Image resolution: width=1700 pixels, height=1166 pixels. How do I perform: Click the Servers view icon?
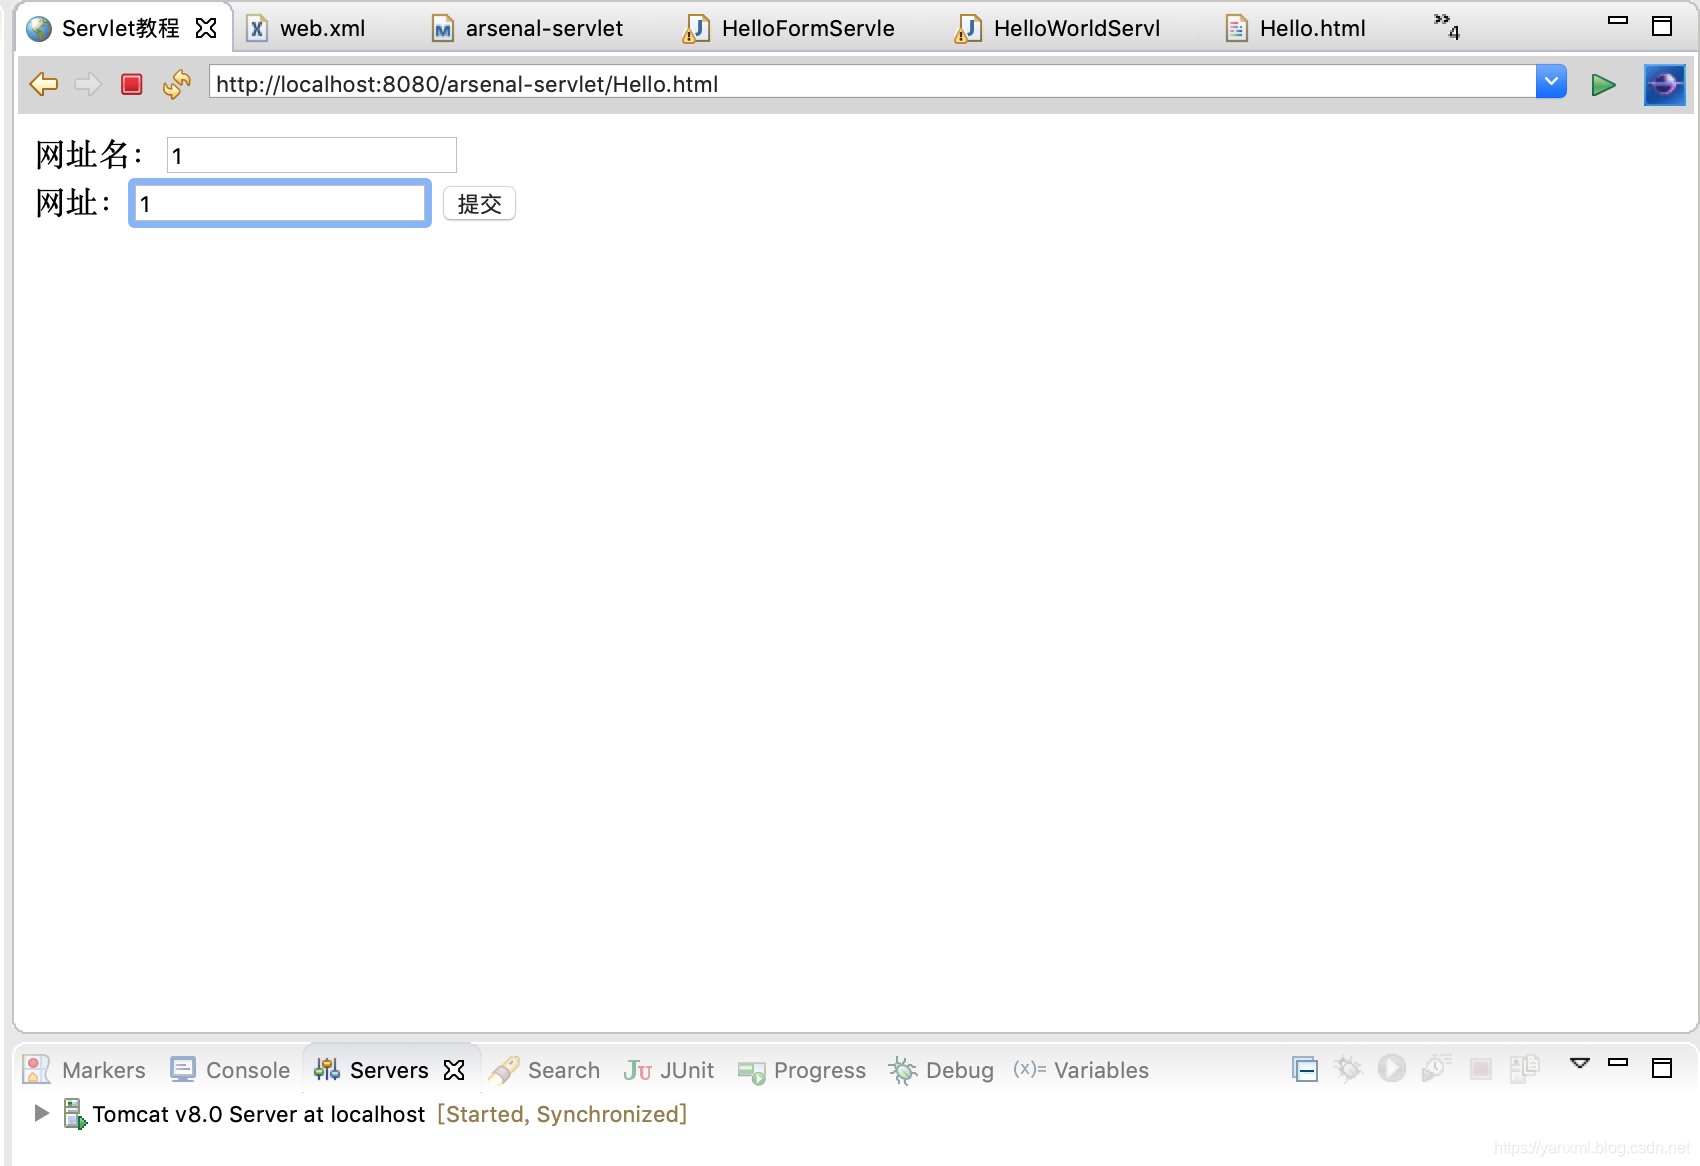pyautogui.click(x=327, y=1070)
